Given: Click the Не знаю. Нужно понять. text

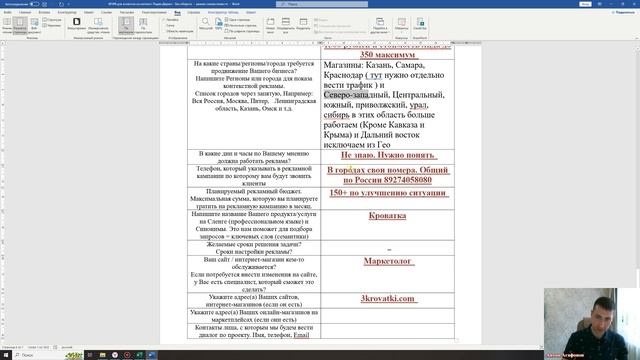Looking at the screenshot, I should [x=388, y=155].
